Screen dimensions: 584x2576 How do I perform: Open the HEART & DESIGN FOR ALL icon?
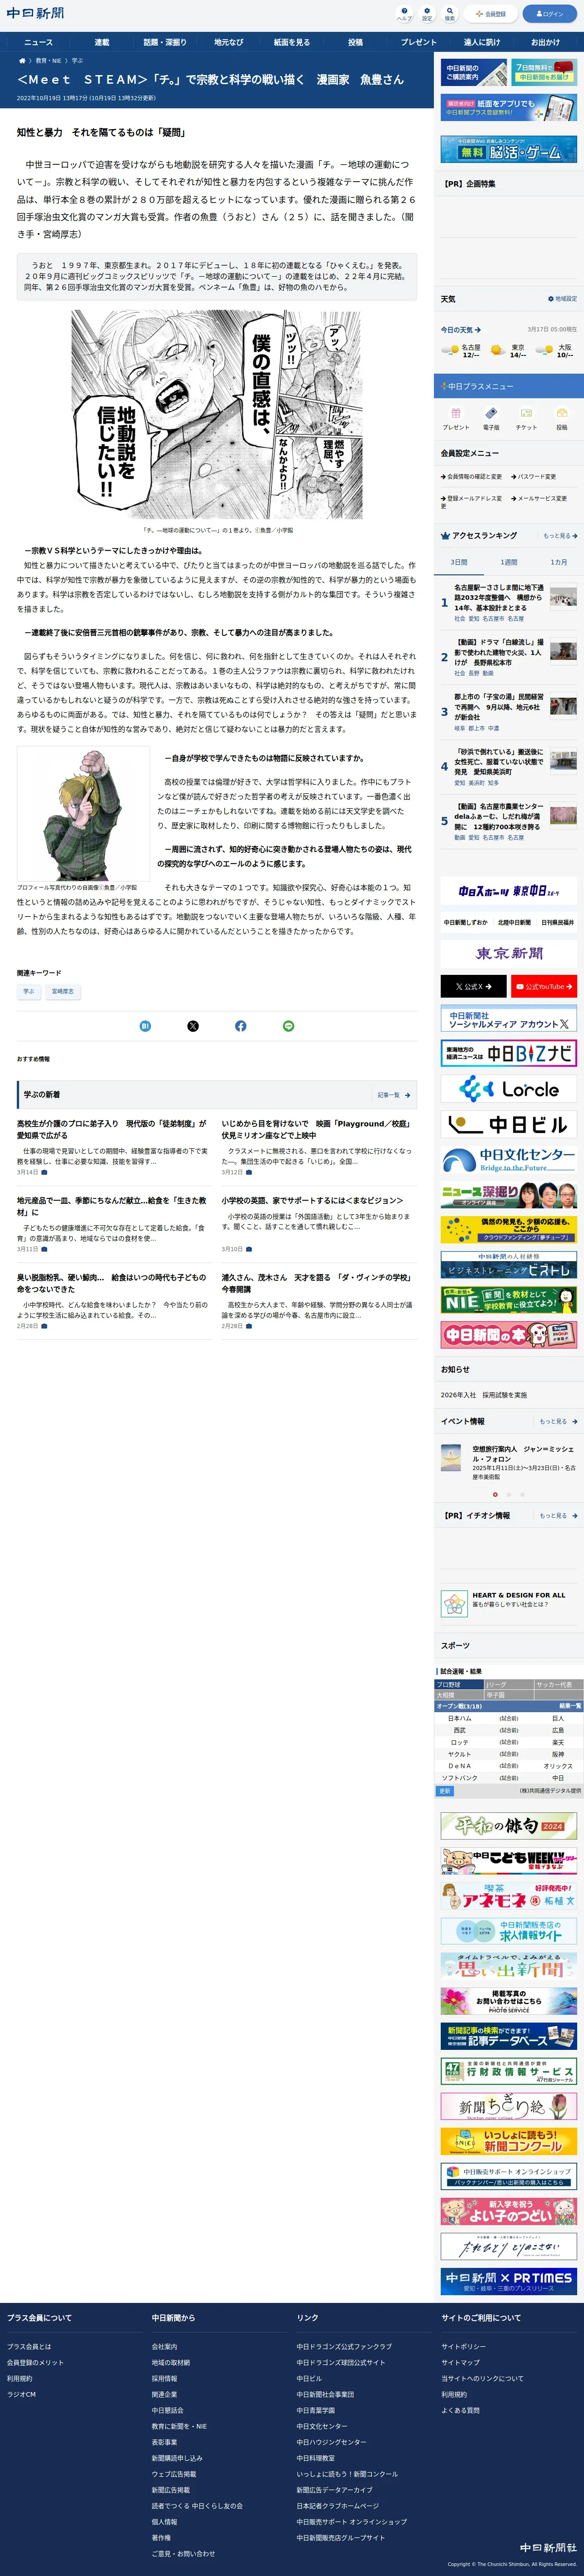tap(454, 1603)
